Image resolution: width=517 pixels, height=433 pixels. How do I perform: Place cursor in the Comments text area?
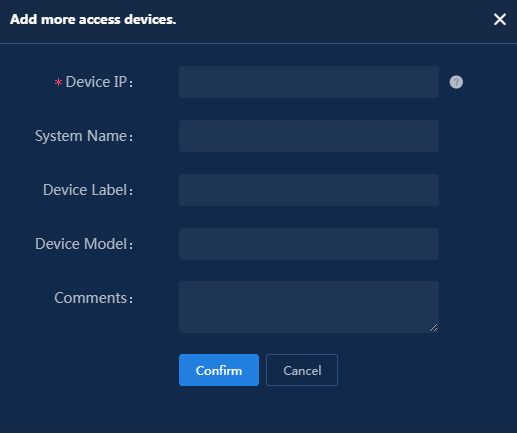coord(309,307)
